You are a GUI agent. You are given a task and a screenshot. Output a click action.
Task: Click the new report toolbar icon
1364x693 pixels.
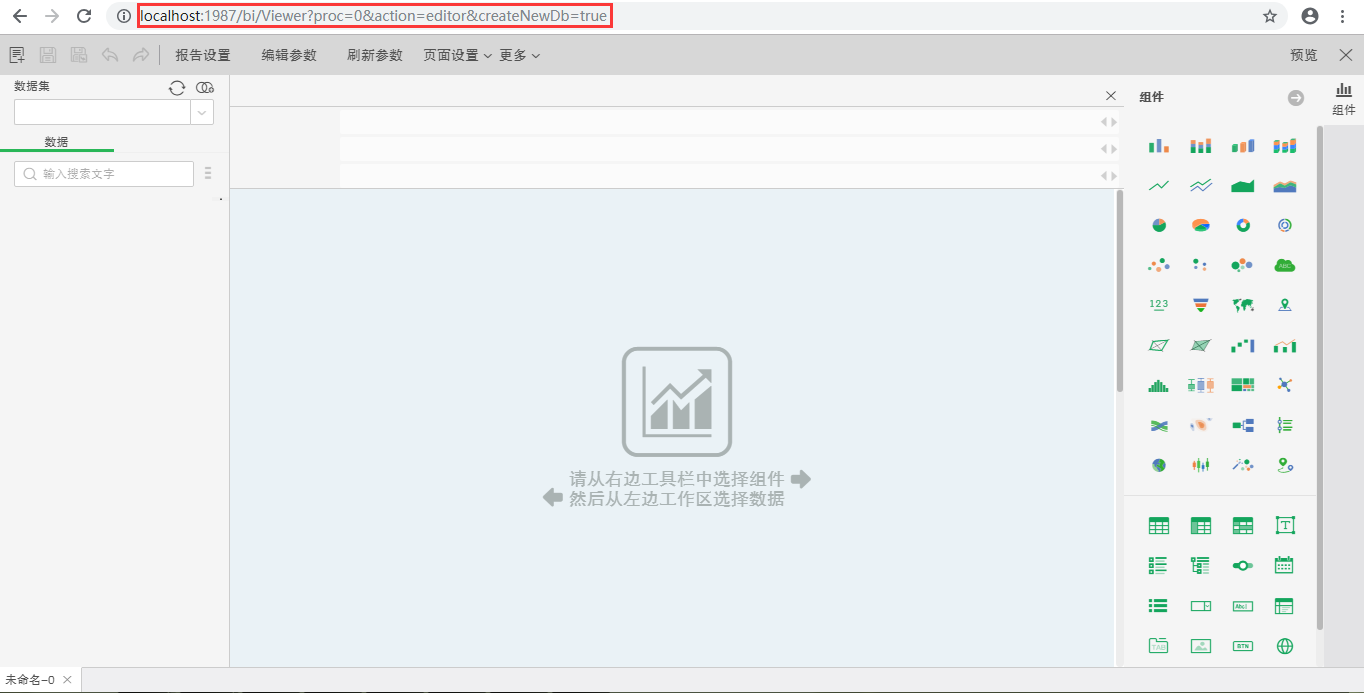pyautogui.click(x=17, y=55)
